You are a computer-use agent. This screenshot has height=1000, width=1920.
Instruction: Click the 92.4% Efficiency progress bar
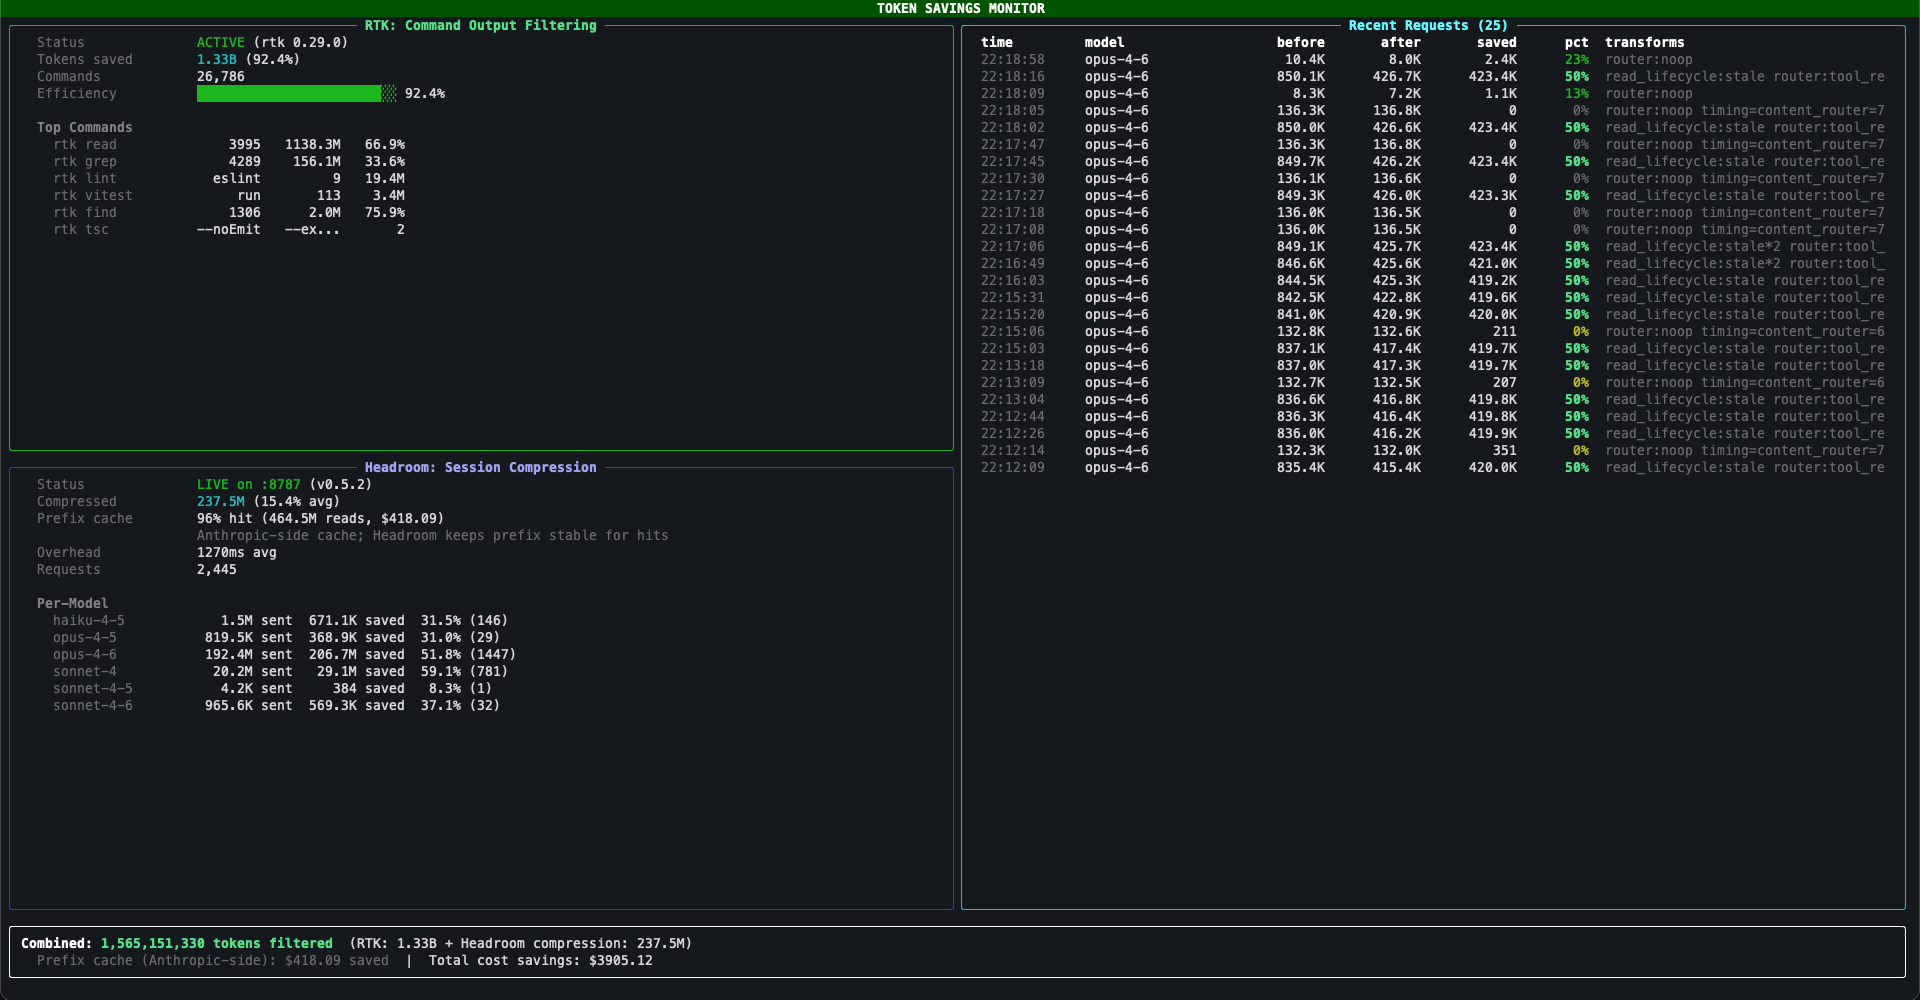coord(295,93)
